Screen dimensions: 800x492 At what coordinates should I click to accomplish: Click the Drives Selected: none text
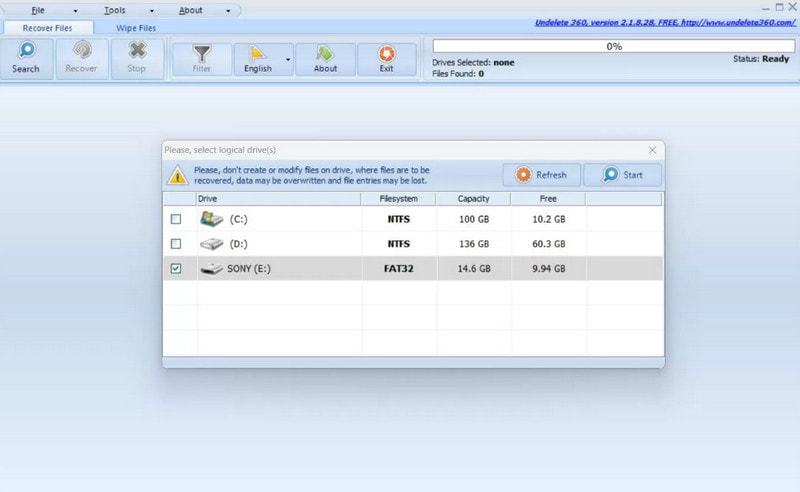(473, 63)
